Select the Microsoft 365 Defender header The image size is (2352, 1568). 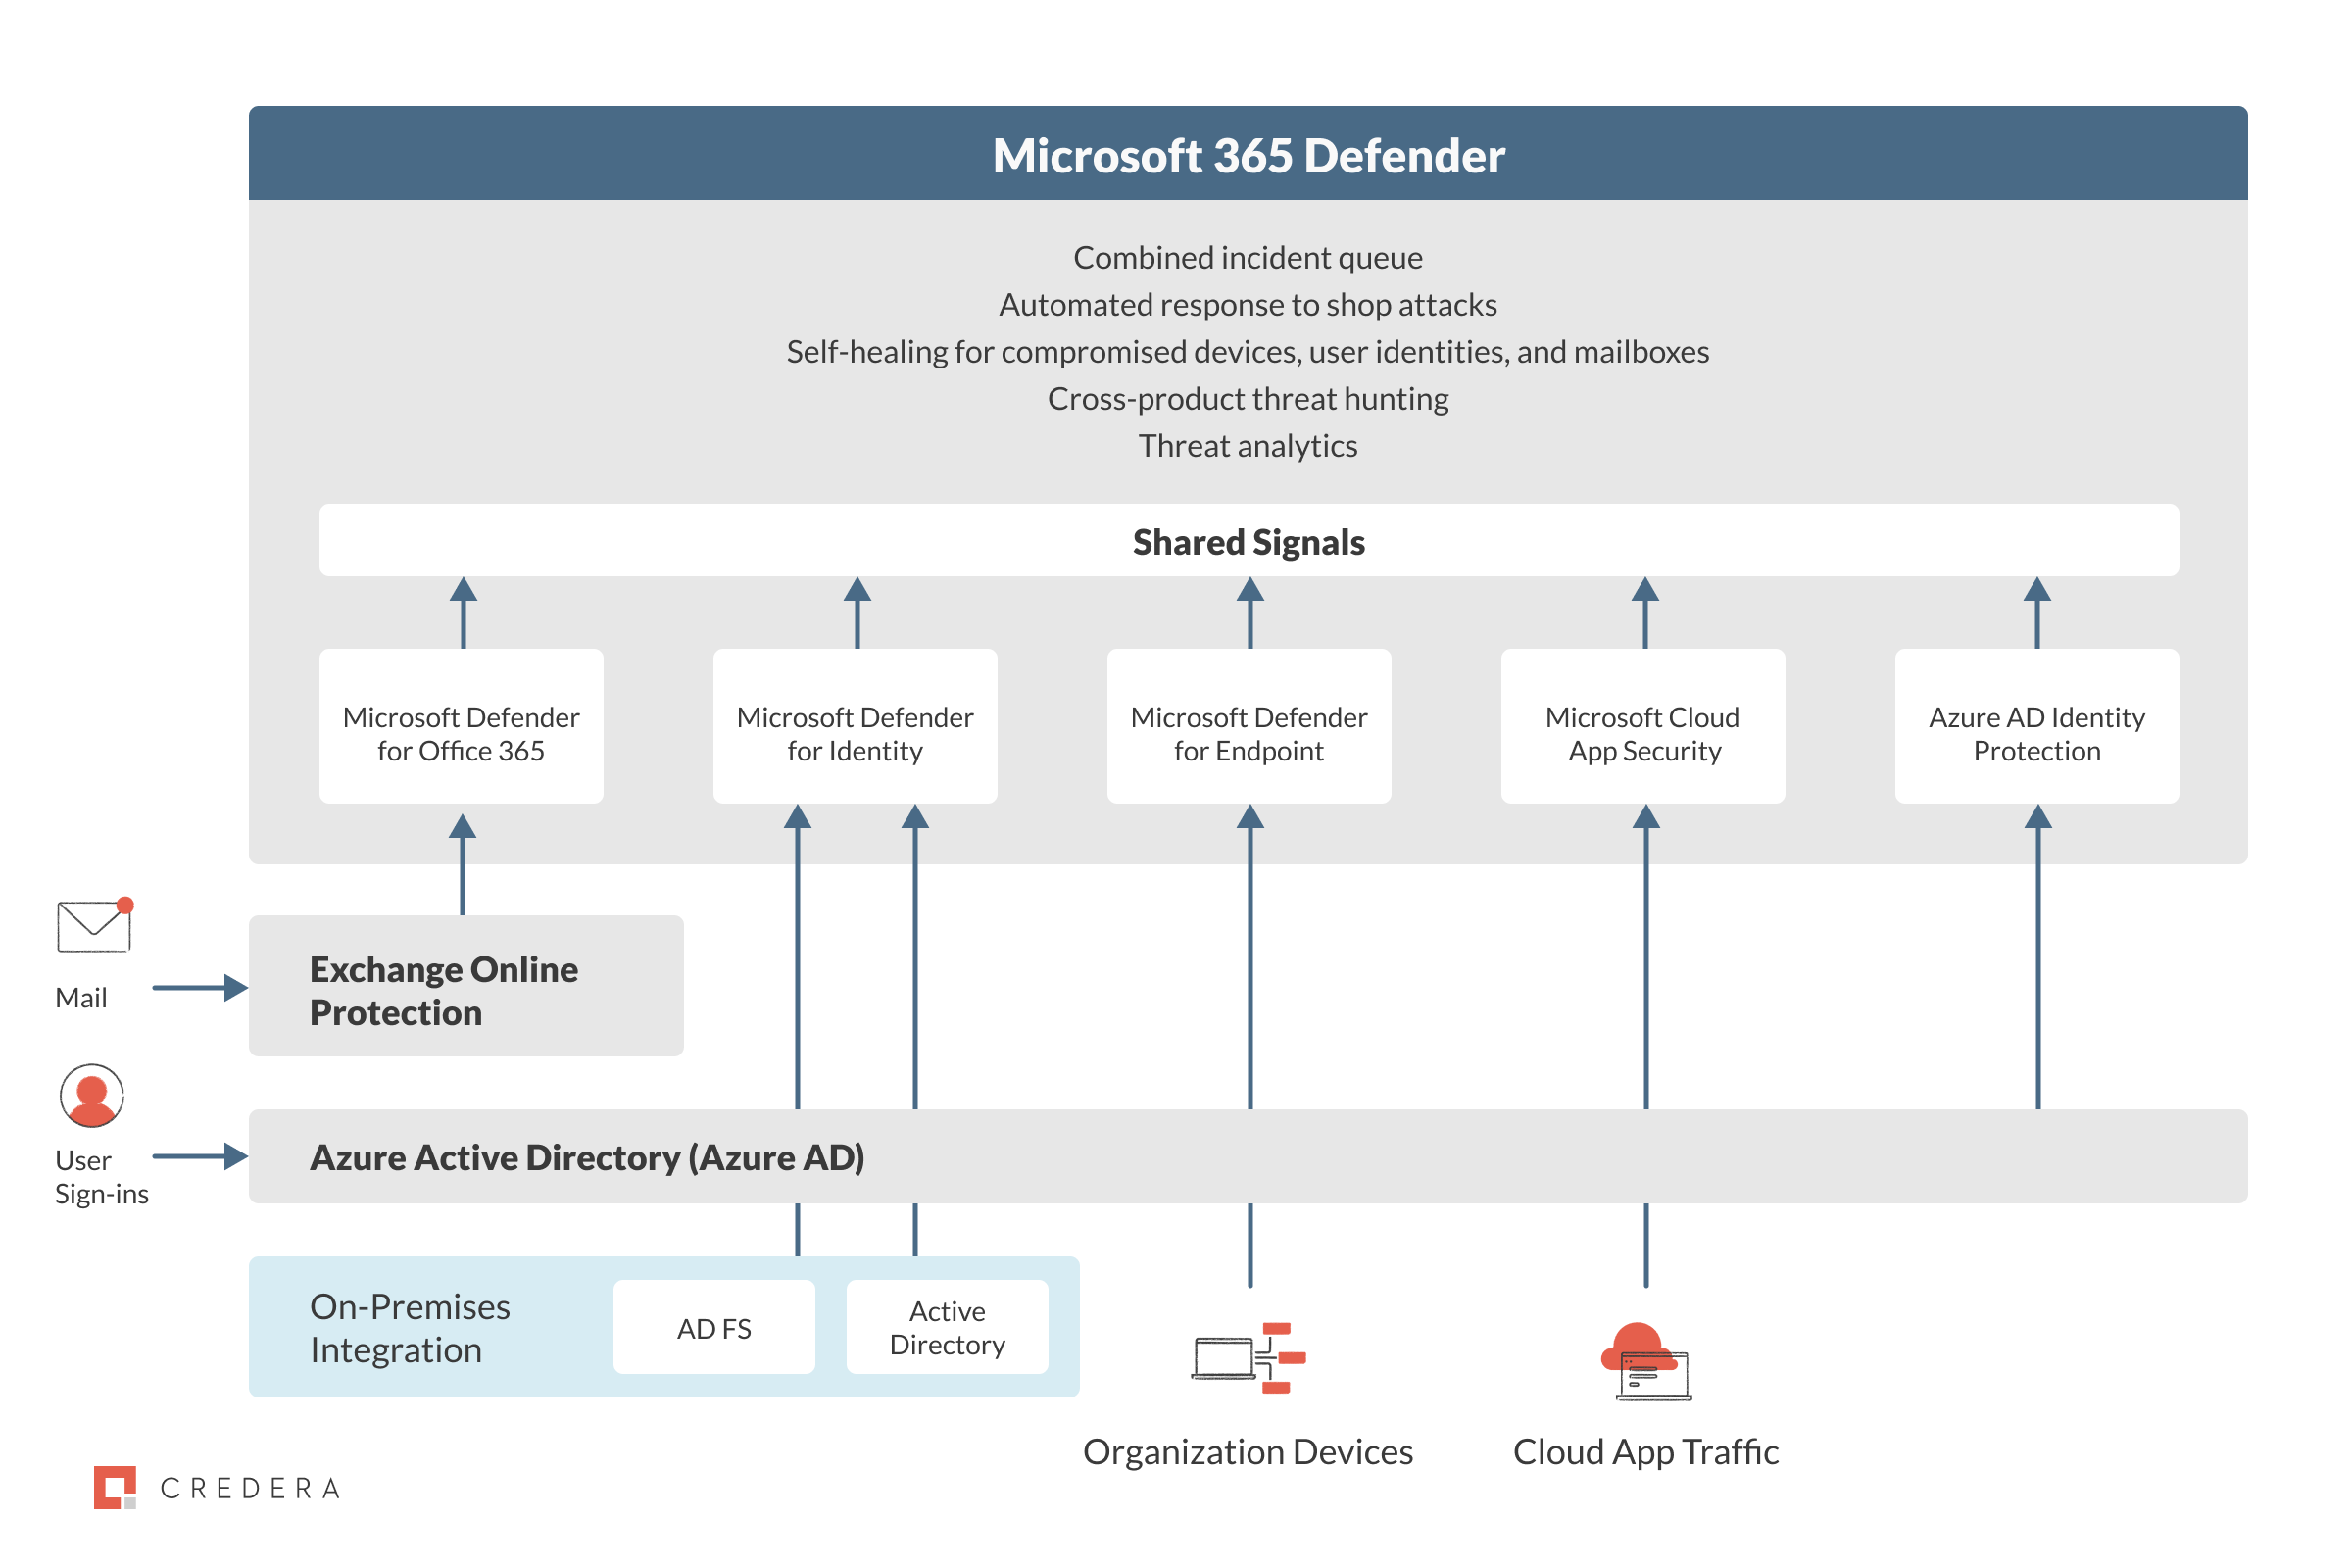pos(1248,155)
